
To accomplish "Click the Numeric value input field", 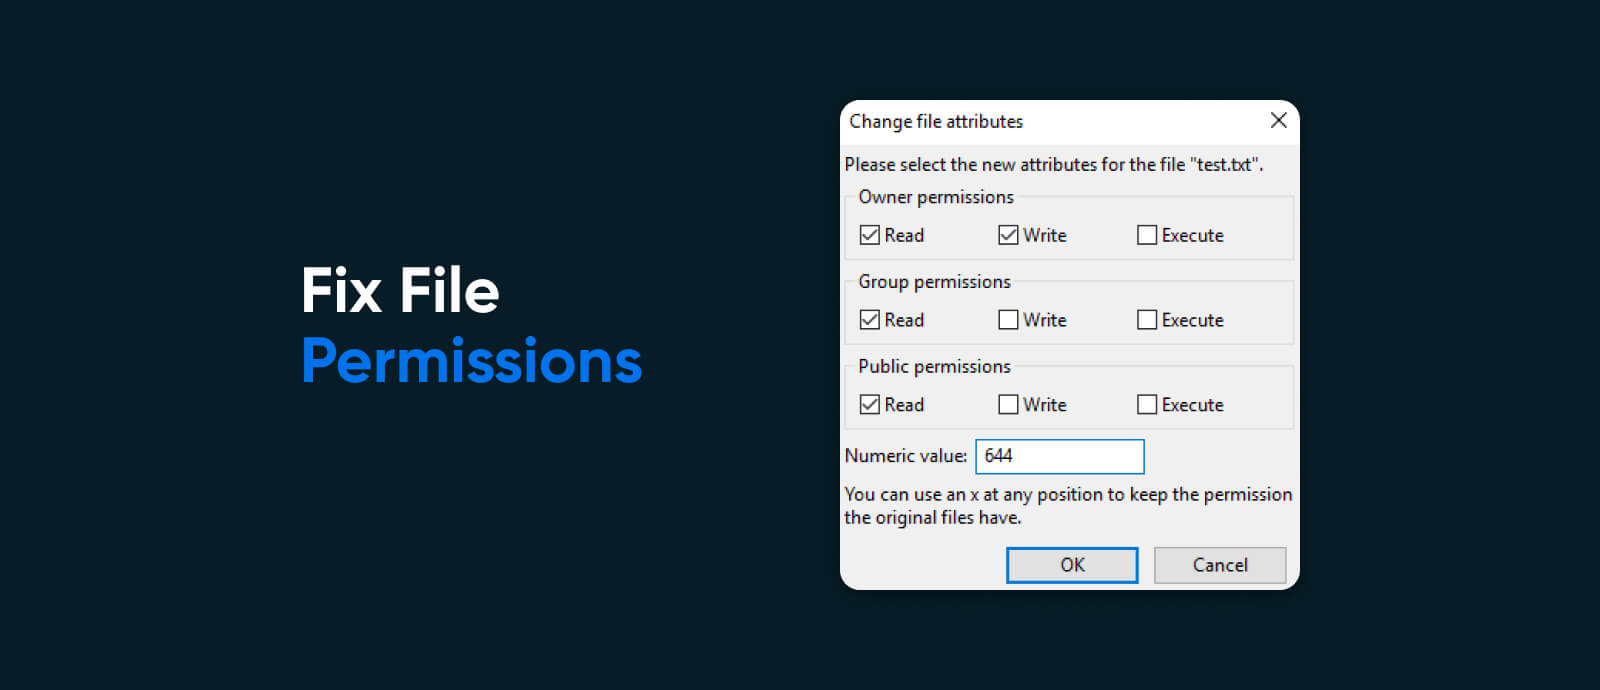I will [1060, 456].
